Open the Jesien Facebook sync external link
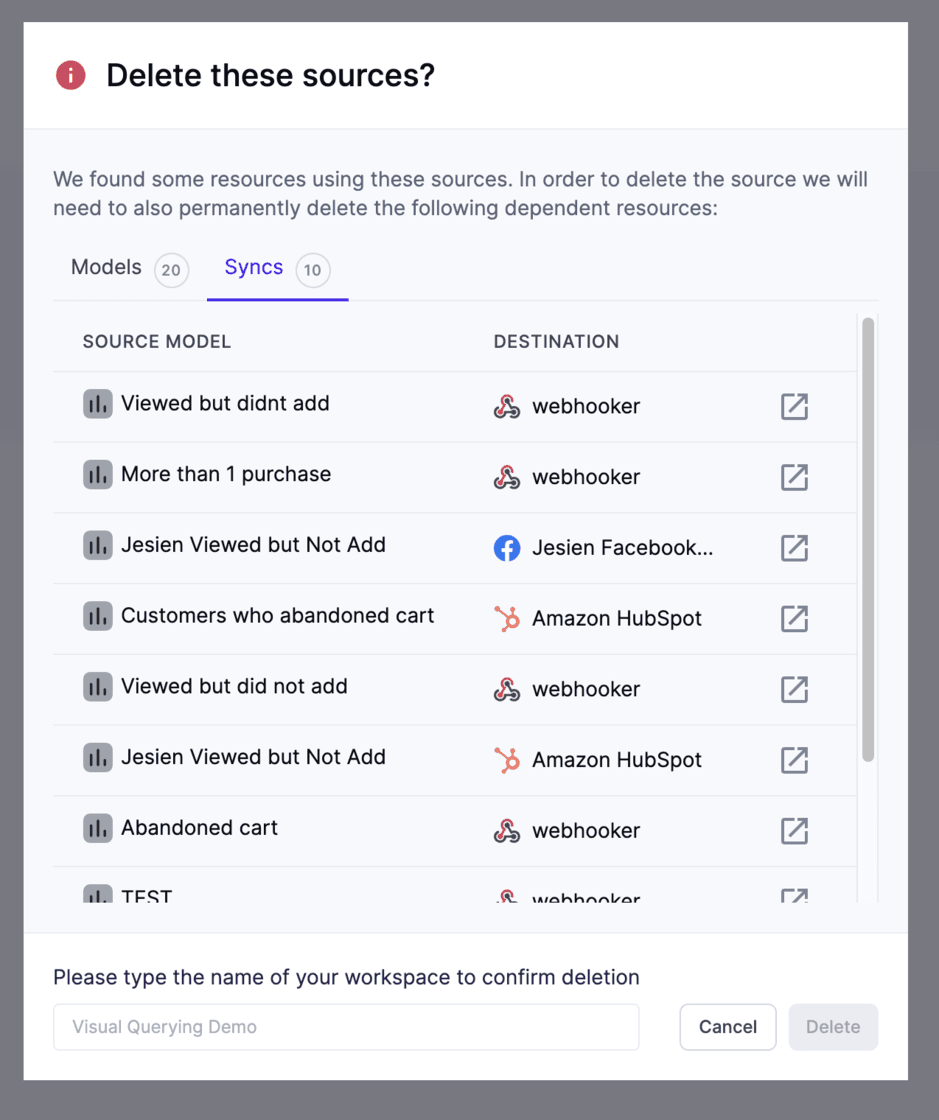939x1120 pixels. coord(794,548)
